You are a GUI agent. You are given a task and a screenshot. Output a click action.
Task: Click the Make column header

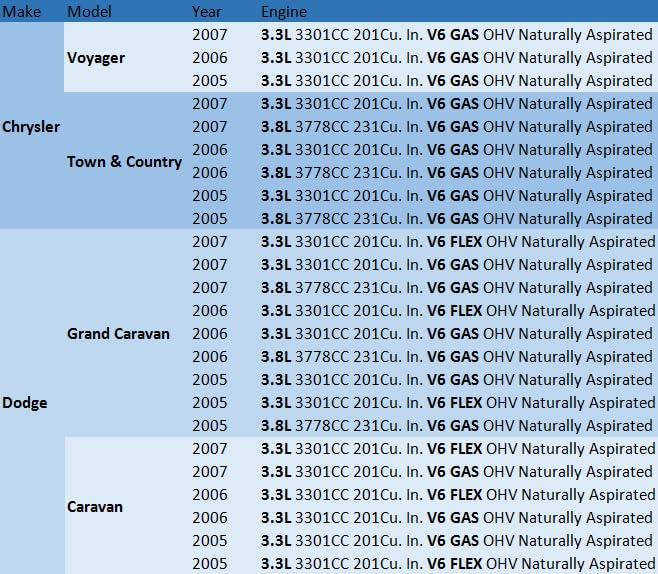[x=20, y=12]
